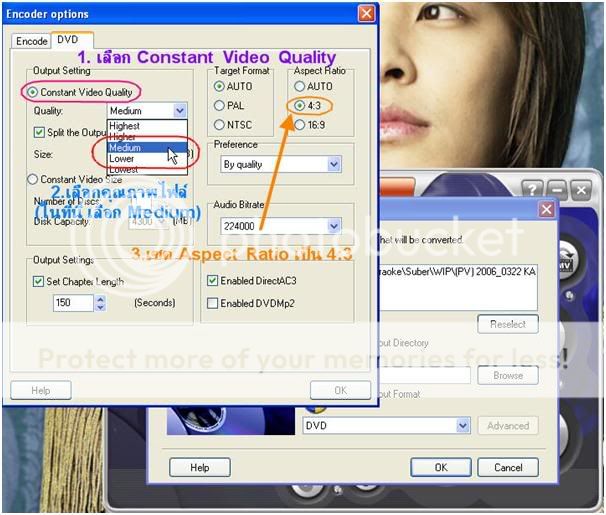The height and width of the screenshot is (515, 606).
Task: Open the DVD output format dropdown
Action: (x=386, y=425)
